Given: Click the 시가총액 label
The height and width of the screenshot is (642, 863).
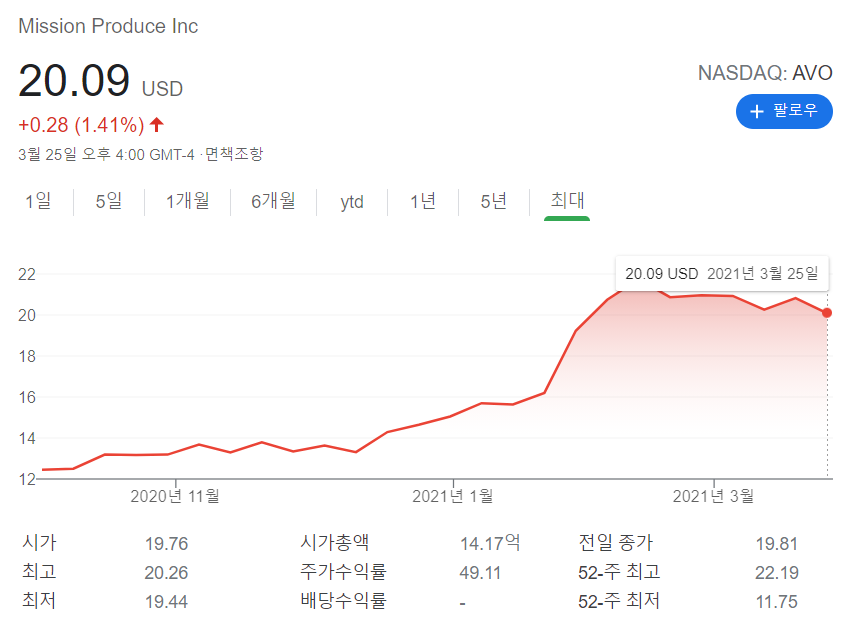Looking at the screenshot, I should click(335, 543).
